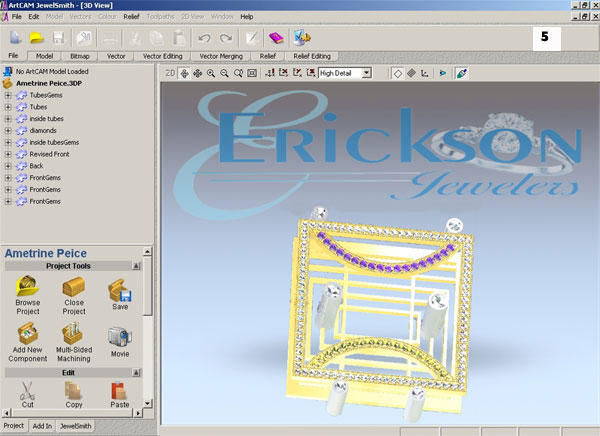
Task: Click the Paste tool in Edit section
Action: [x=120, y=394]
